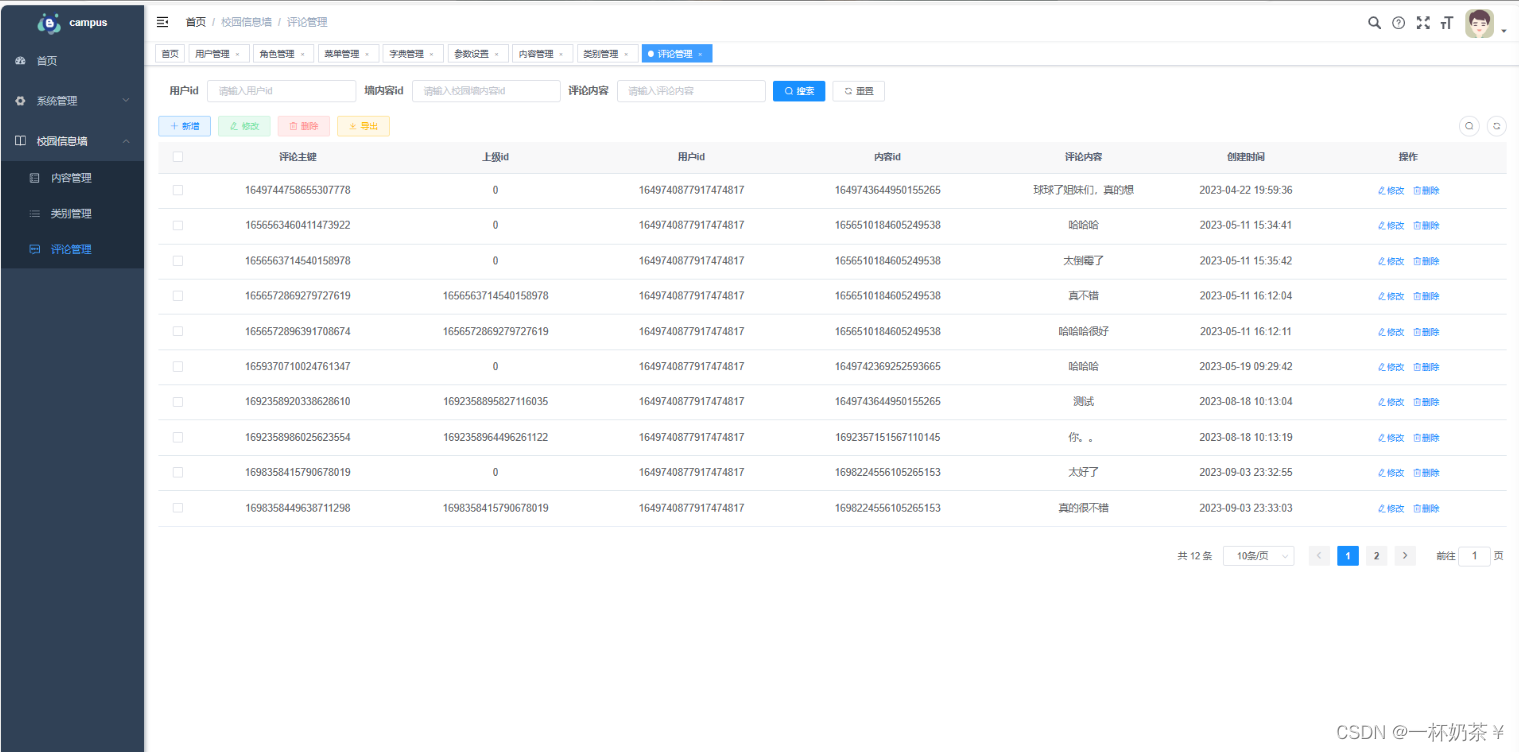Click the green 修改 toolbar button
This screenshot has width=1519, height=752.
click(244, 126)
